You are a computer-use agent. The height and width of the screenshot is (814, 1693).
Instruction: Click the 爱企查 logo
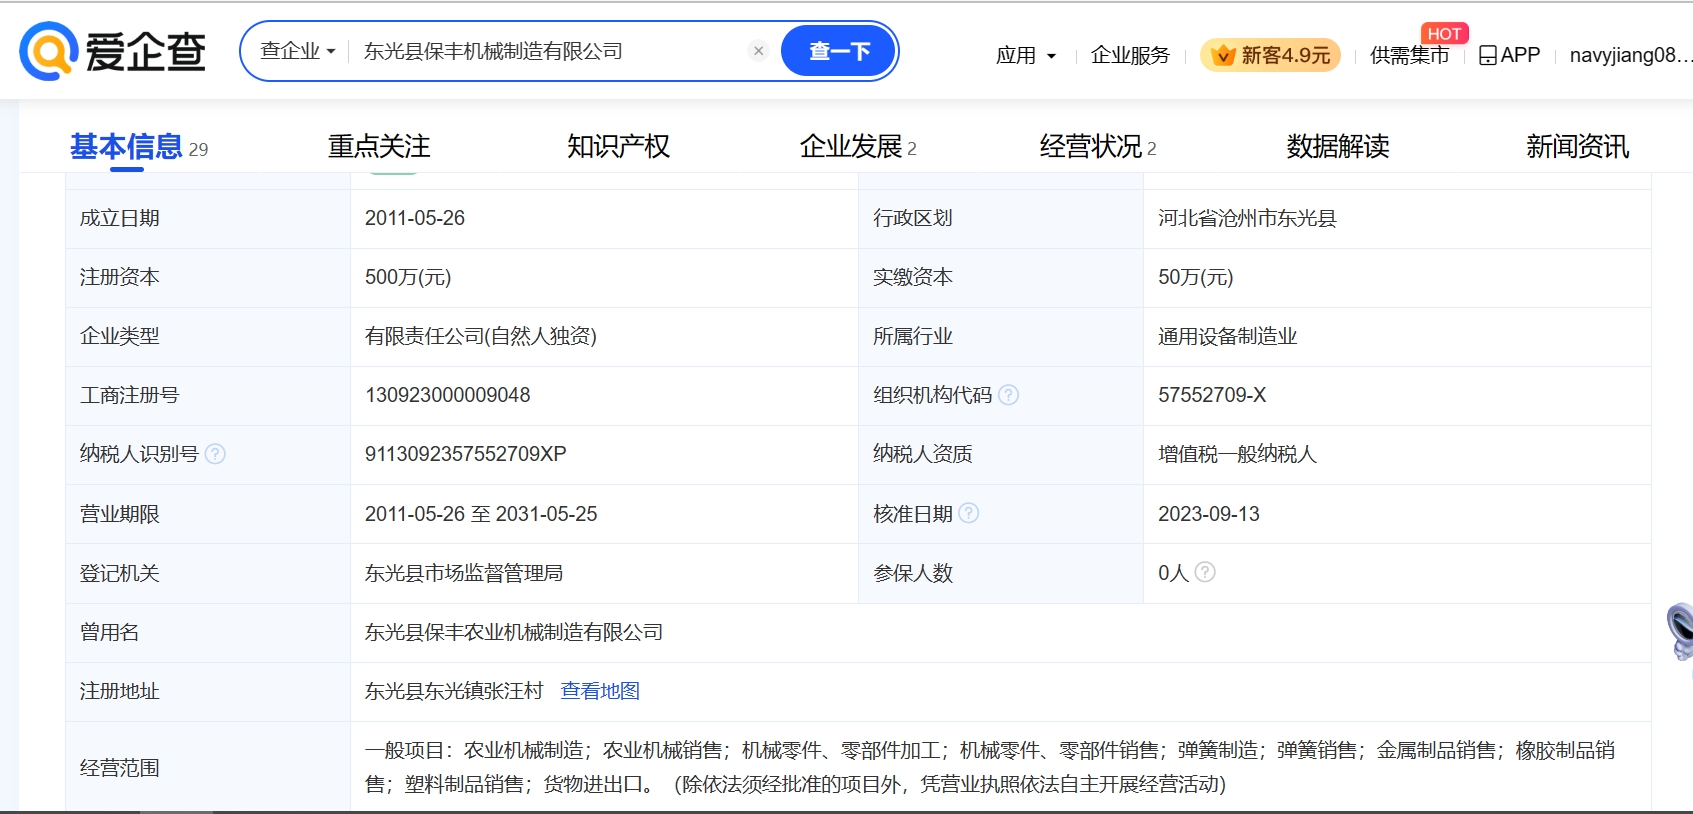tap(112, 51)
